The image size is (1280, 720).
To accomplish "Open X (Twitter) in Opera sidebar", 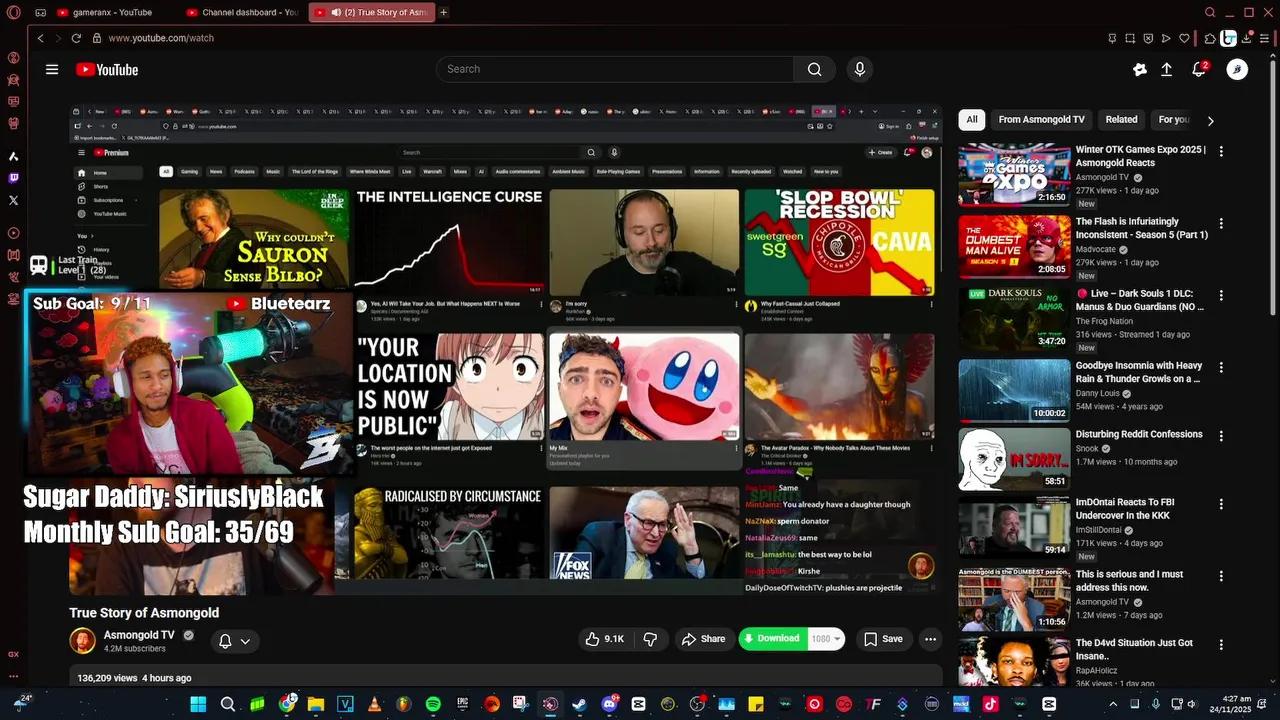I will (13, 200).
